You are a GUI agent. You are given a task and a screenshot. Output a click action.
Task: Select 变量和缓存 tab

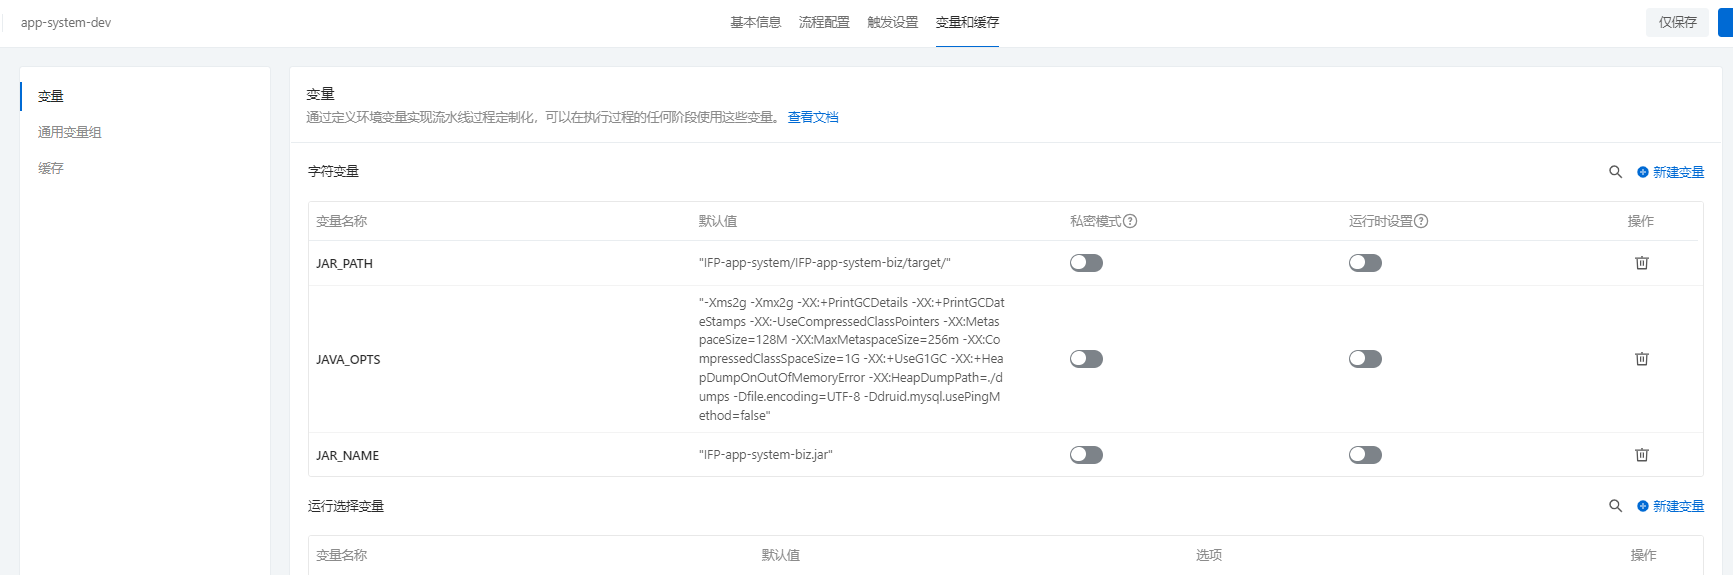tap(967, 22)
